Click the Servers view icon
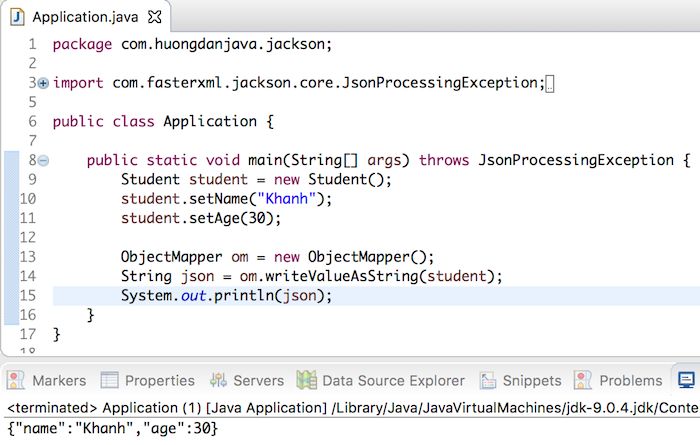Screen dimensions: 700x445 218,380
